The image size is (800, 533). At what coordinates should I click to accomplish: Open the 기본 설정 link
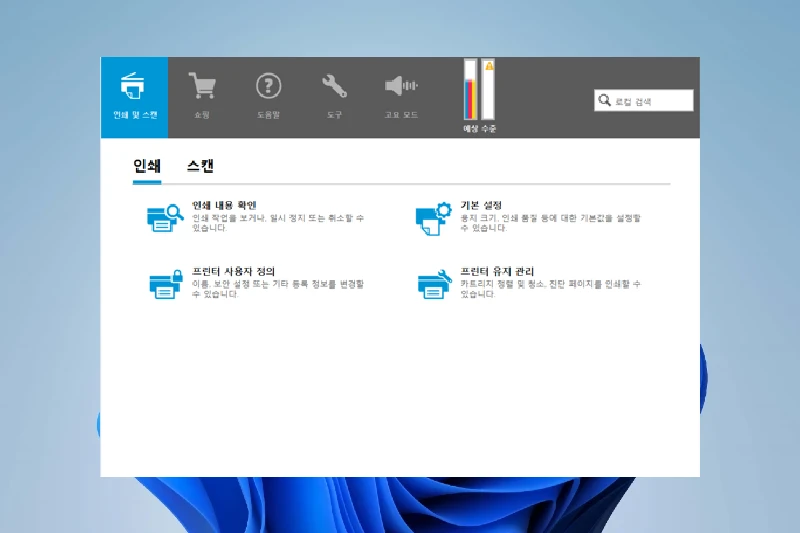(x=481, y=205)
